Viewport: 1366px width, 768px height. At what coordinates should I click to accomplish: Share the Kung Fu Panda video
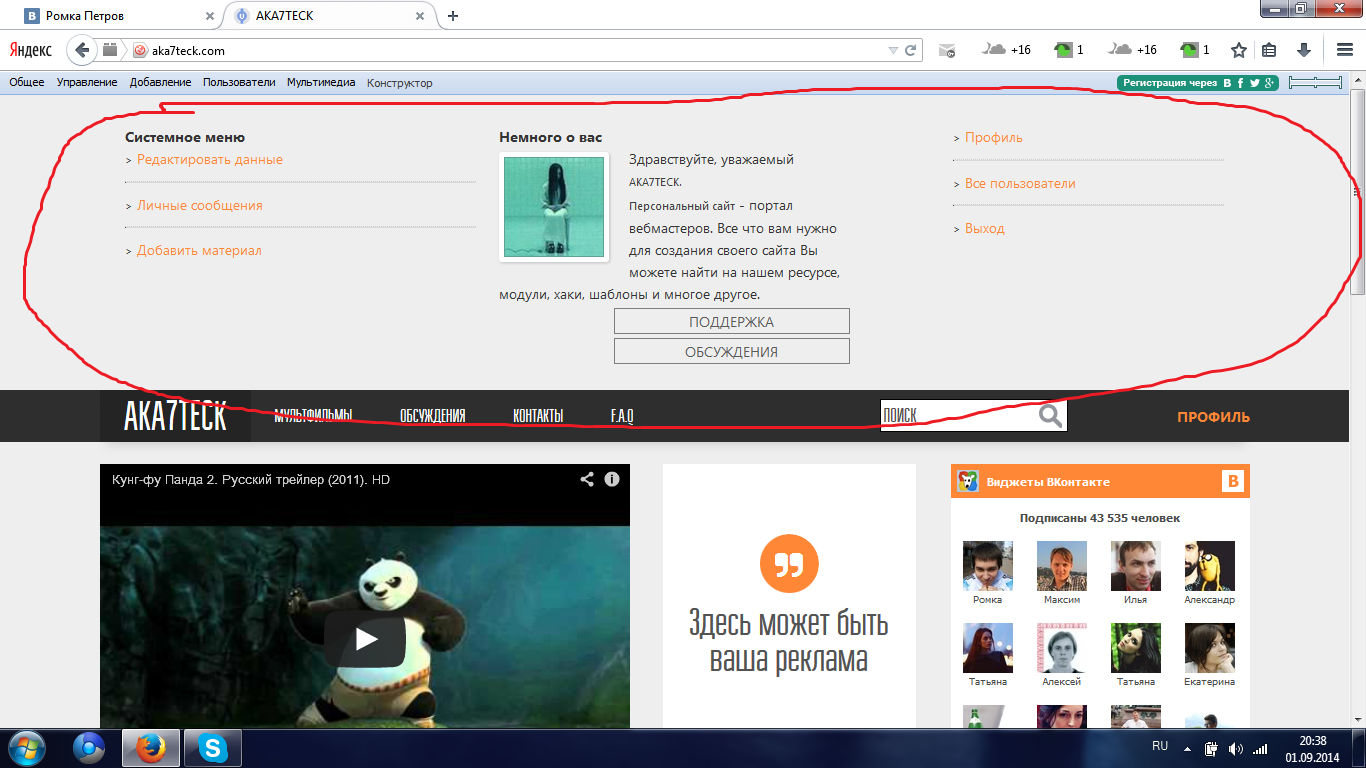tap(587, 479)
